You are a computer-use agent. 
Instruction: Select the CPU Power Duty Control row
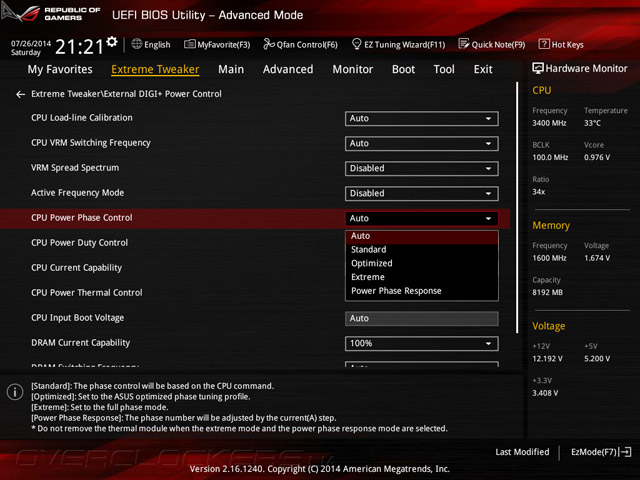point(79,243)
